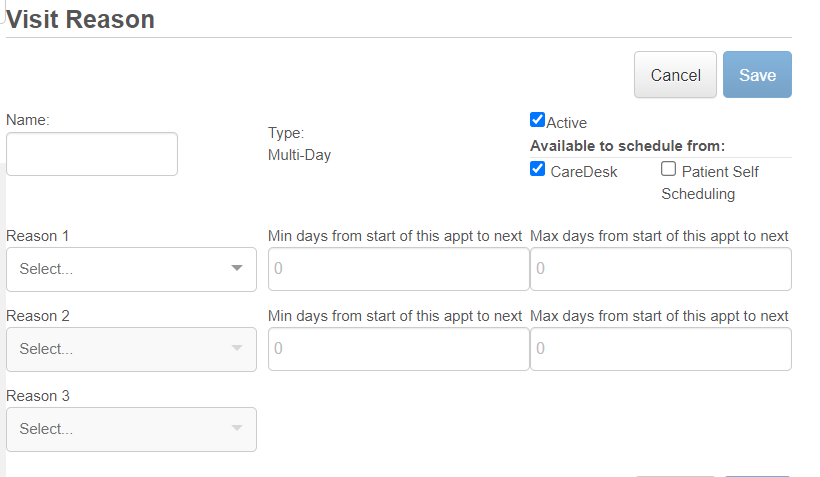Select Reason 2 min days input
Viewport: 820px width, 477px height.
[x=398, y=349]
